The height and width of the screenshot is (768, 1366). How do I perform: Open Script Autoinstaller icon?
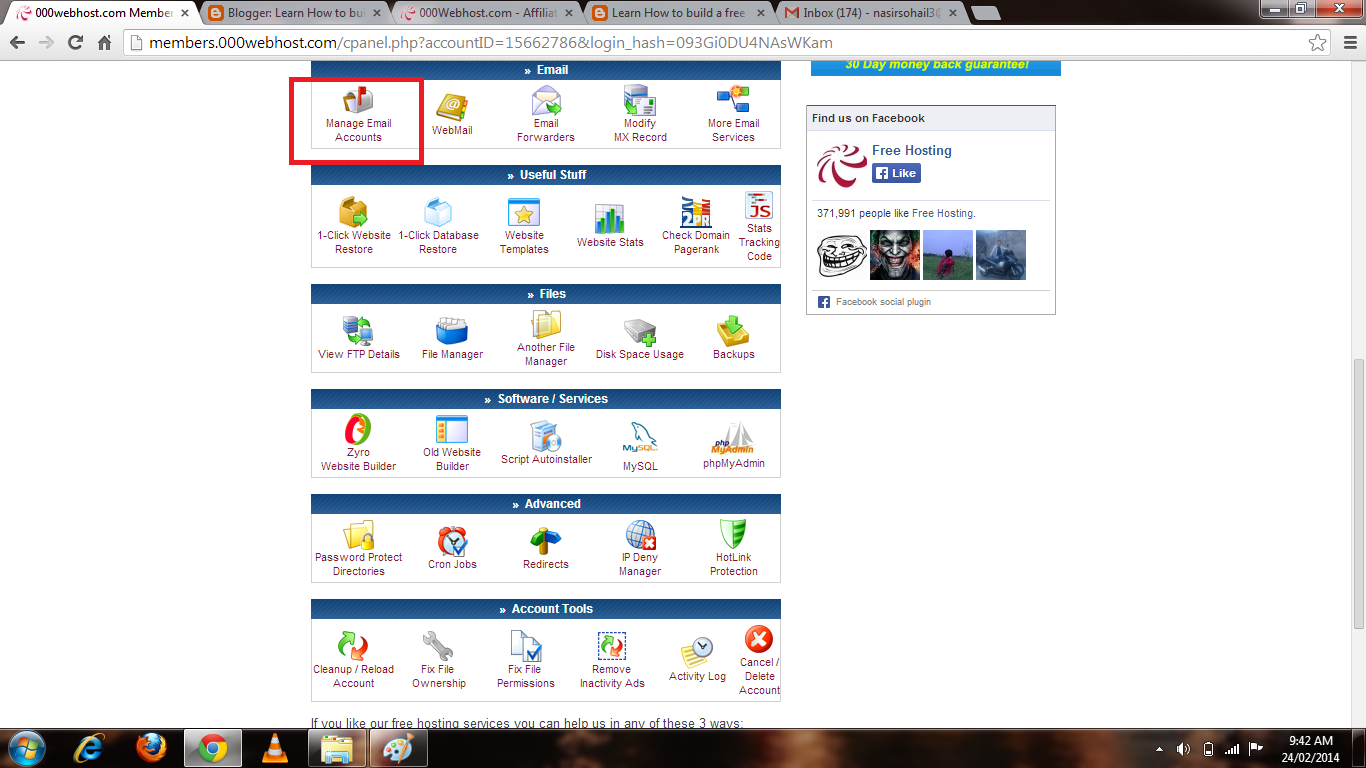(546, 436)
